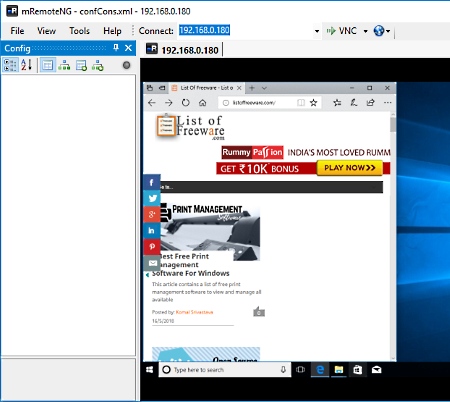Go to Edge home page
Viewport: 450px width, 402px height.
(x=202, y=103)
